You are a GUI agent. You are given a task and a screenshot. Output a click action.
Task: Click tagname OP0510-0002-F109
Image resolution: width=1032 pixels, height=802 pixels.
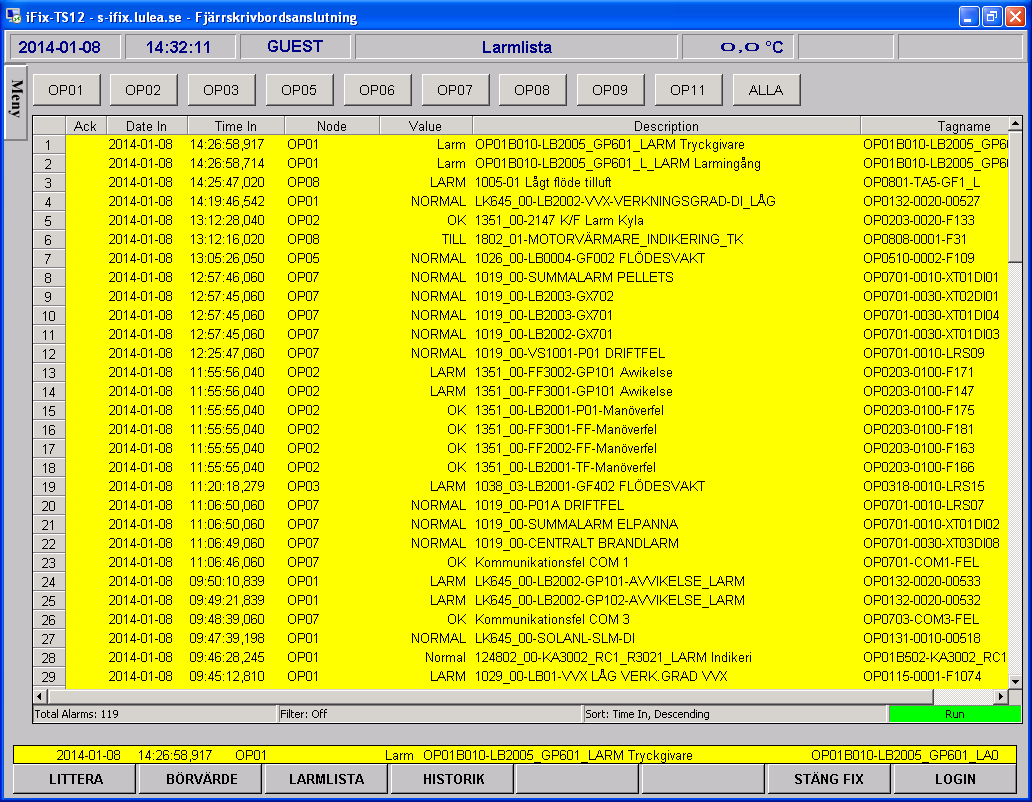click(x=919, y=259)
